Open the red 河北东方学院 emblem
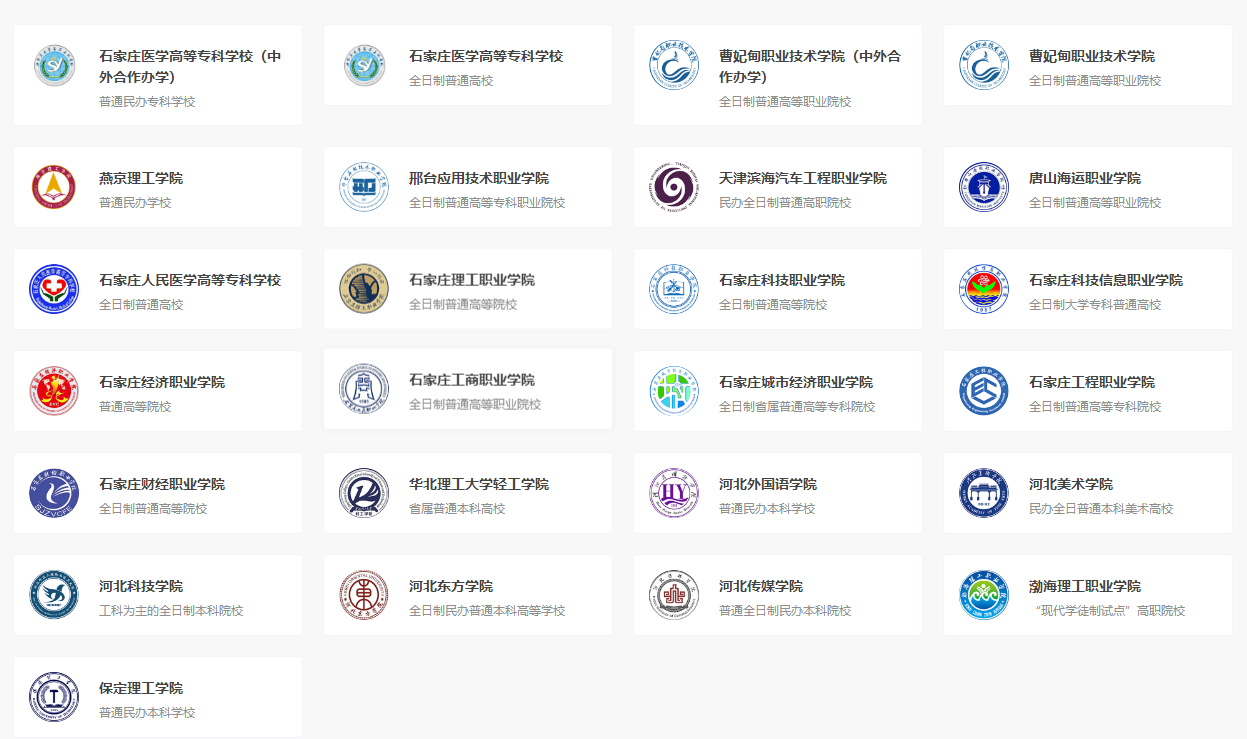1247x739 pixels. click(x=364, y=596)
